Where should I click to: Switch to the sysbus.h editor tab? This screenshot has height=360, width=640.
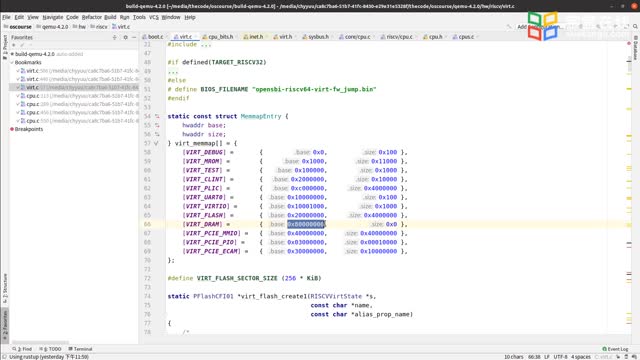[318, 37]
